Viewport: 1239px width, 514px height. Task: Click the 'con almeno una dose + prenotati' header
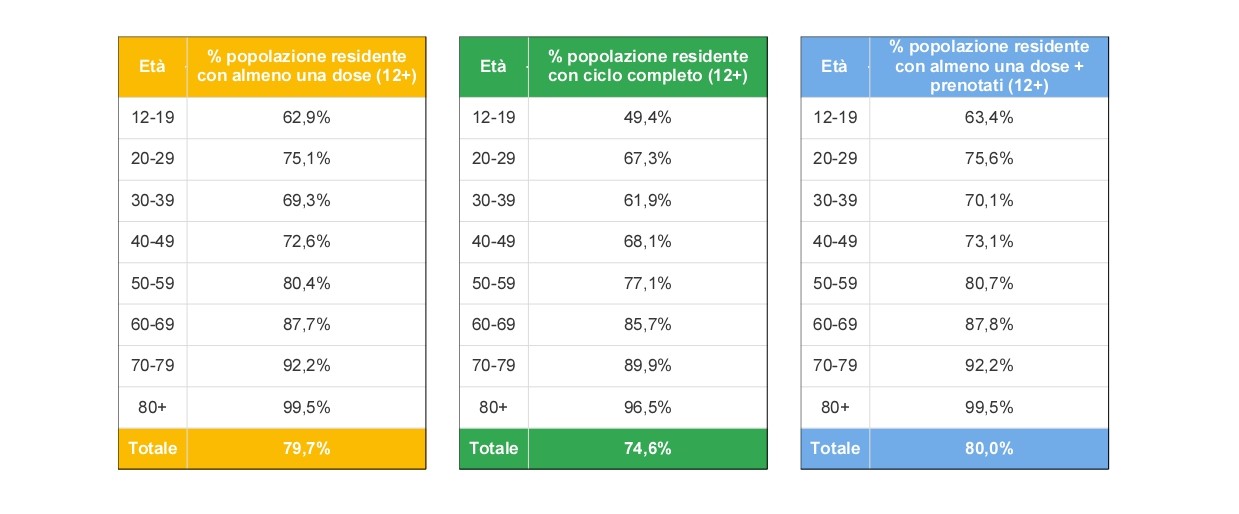point(989,66)
